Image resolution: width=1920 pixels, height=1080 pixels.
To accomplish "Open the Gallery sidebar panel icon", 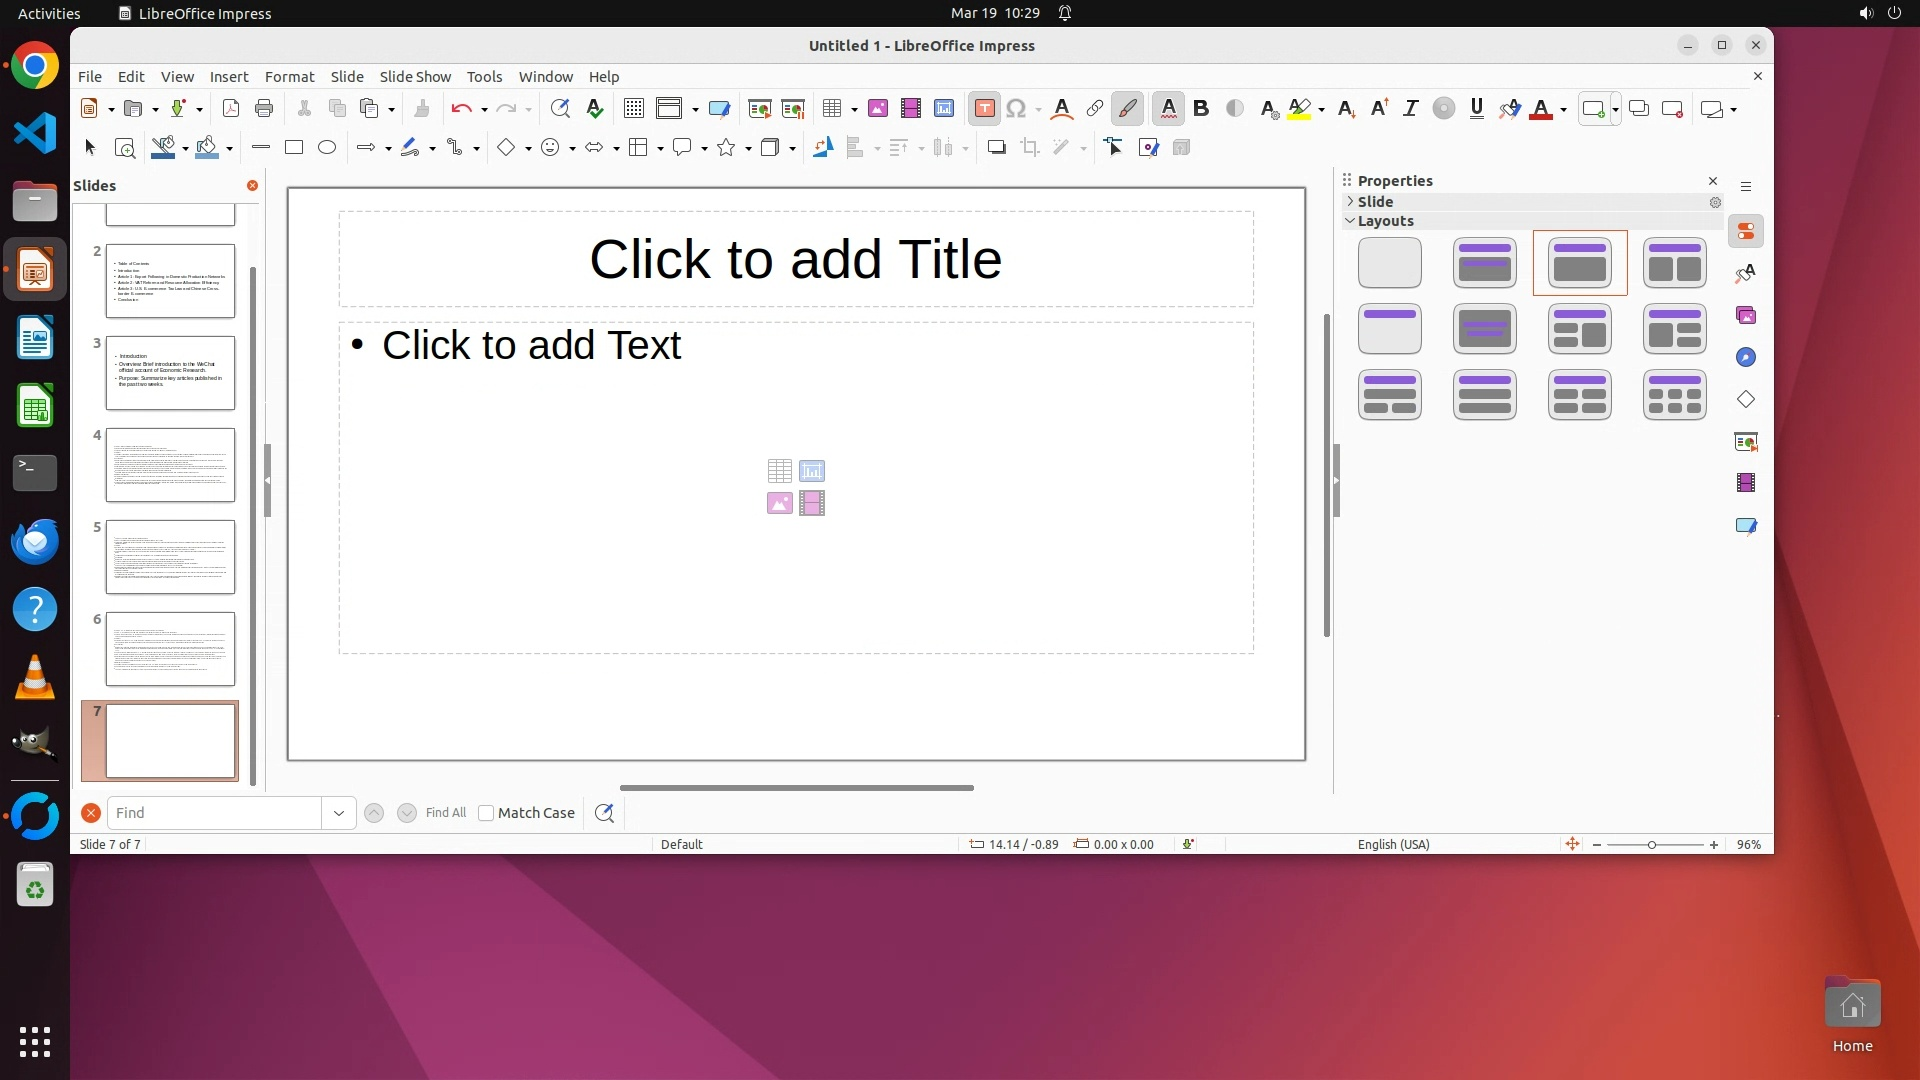I will (x=1746, y=316).
